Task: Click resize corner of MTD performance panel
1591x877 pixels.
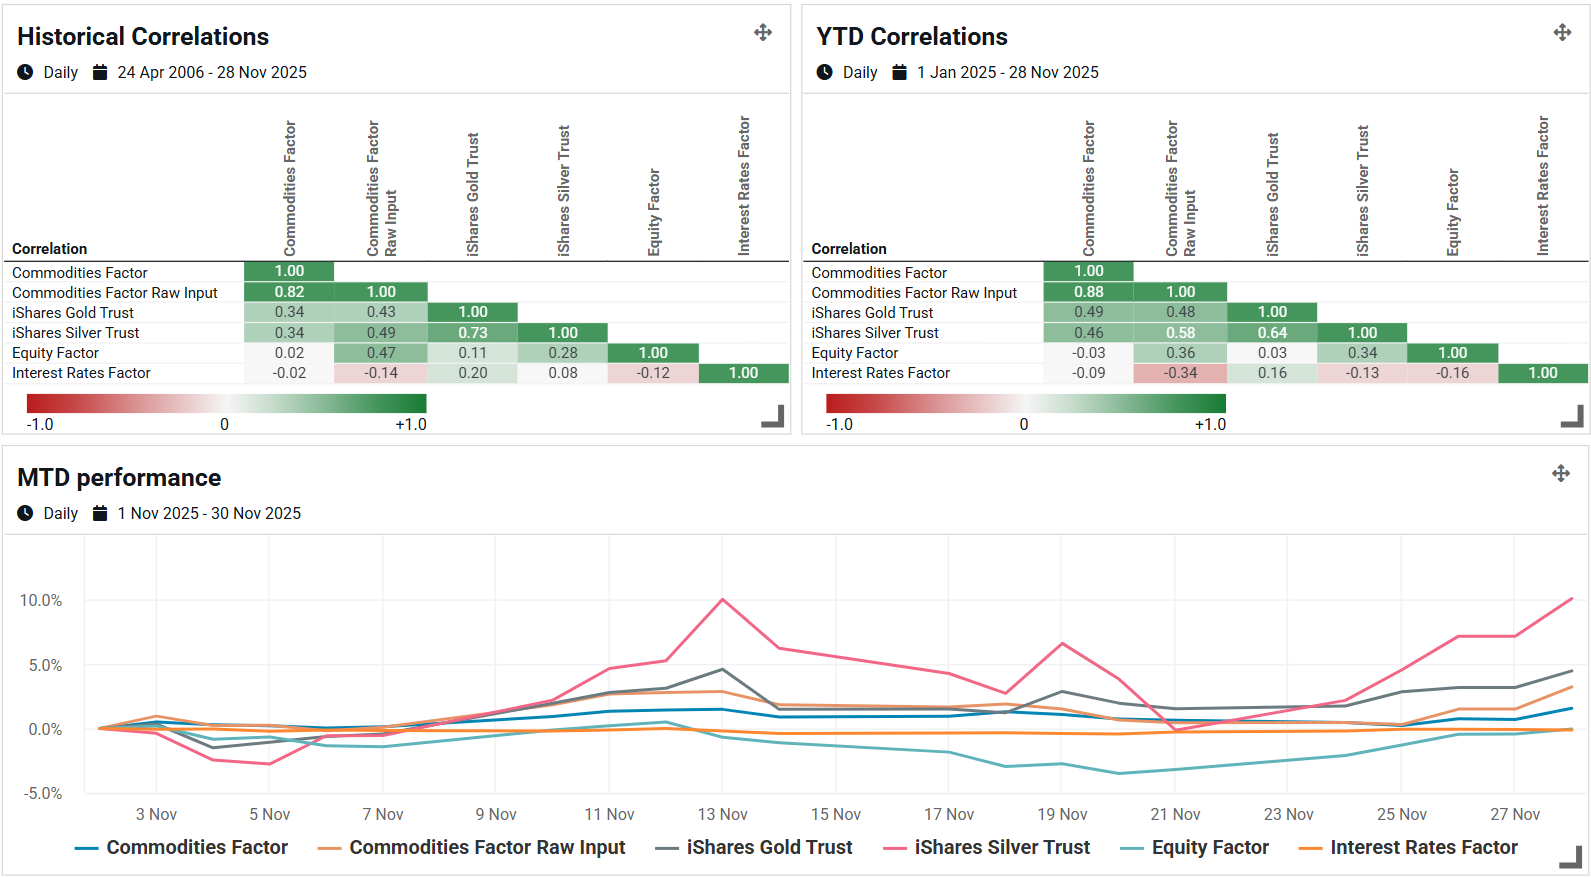Action: pyautogui.click(x=1572, y=858)
